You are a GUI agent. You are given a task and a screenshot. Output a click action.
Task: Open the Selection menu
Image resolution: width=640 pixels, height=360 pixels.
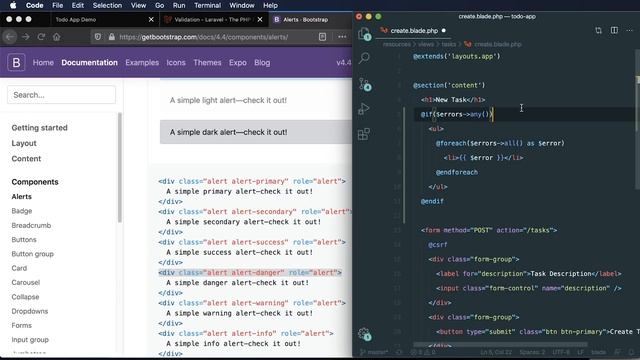[x=107, y=5]
